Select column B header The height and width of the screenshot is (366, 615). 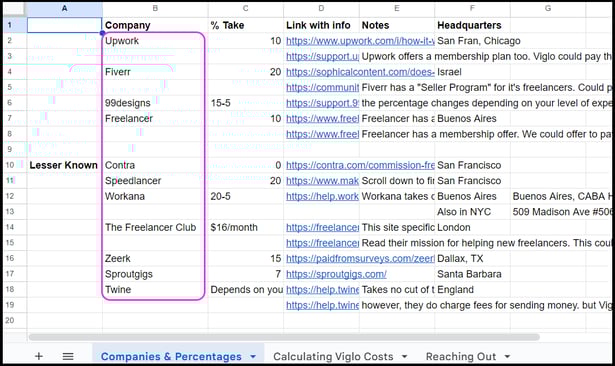155,8
